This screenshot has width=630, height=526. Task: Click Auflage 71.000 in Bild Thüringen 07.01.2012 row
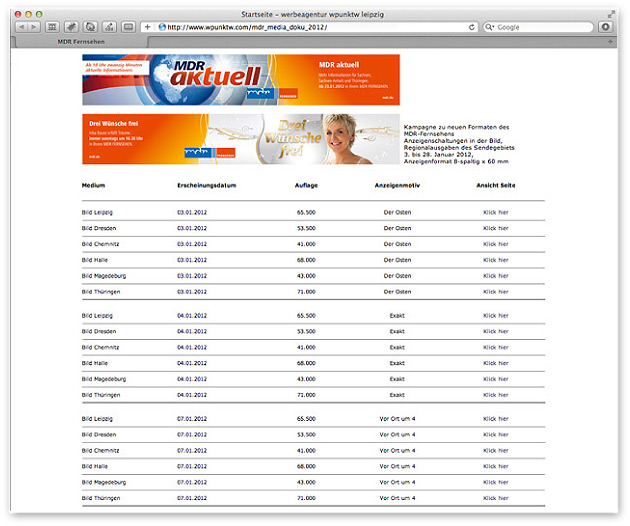click(306, 498)
